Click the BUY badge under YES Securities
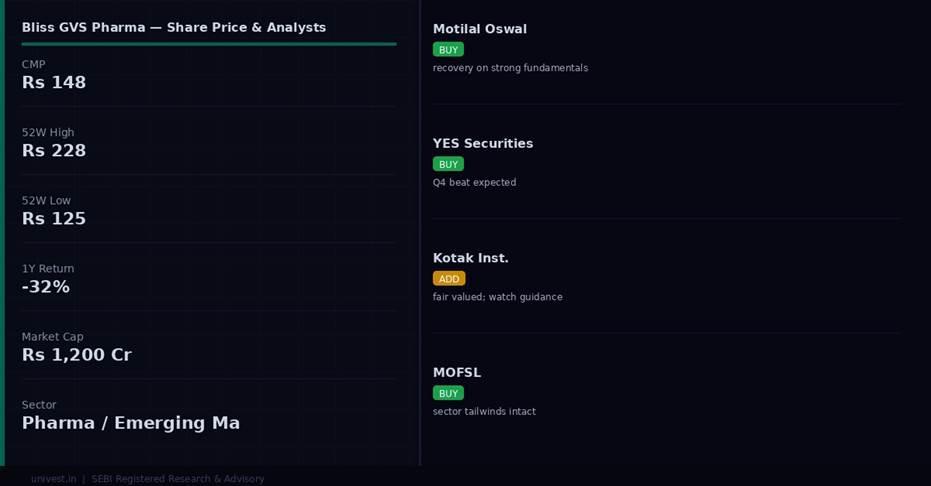The image size is (931, 486). pos(448,164)
